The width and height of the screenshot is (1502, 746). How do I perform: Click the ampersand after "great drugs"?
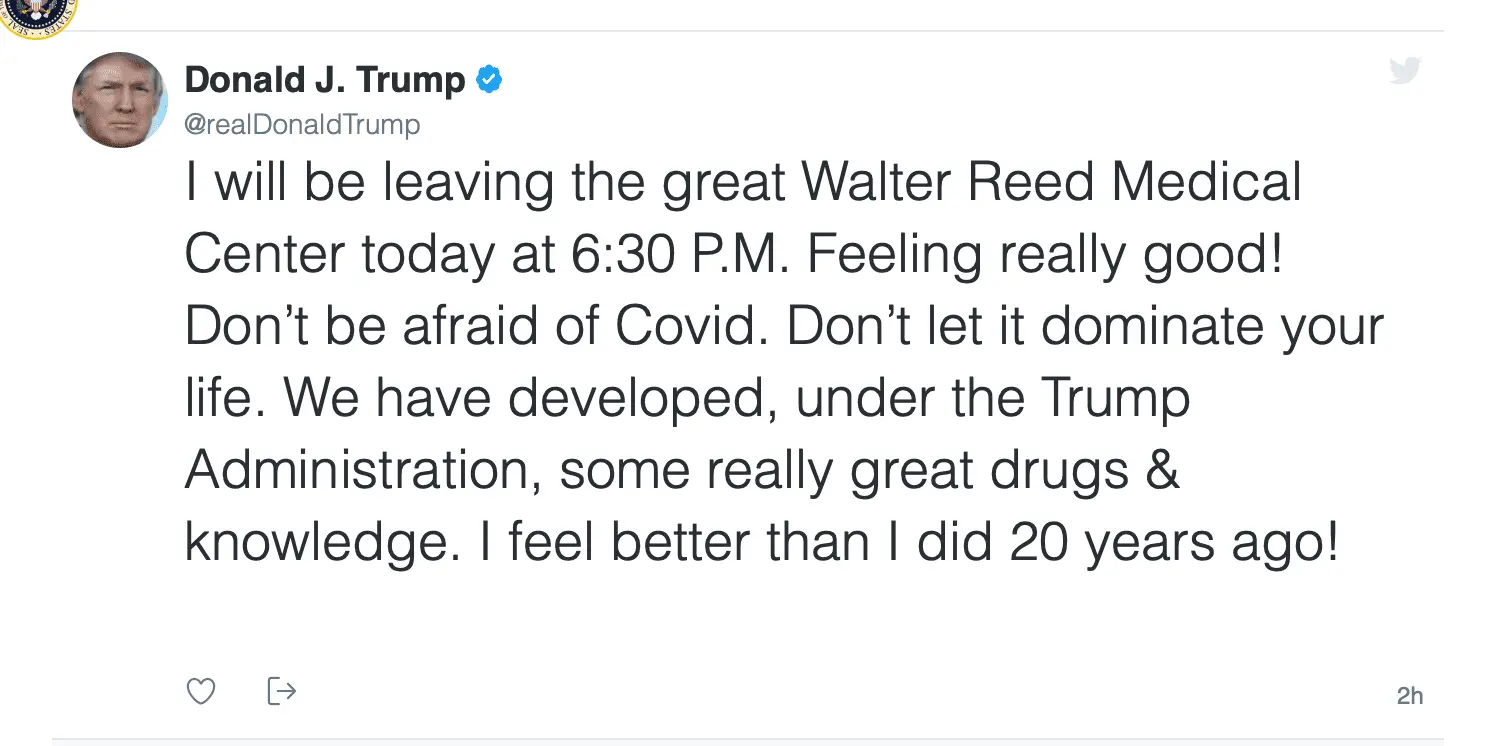pyautogui.click(x=1160, y=471)
